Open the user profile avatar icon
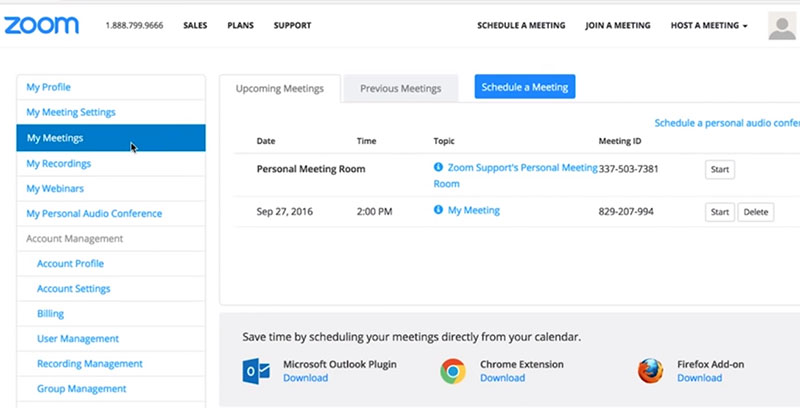Image resolution: width=800 pixels, height=408 pixels. point(782,26)
